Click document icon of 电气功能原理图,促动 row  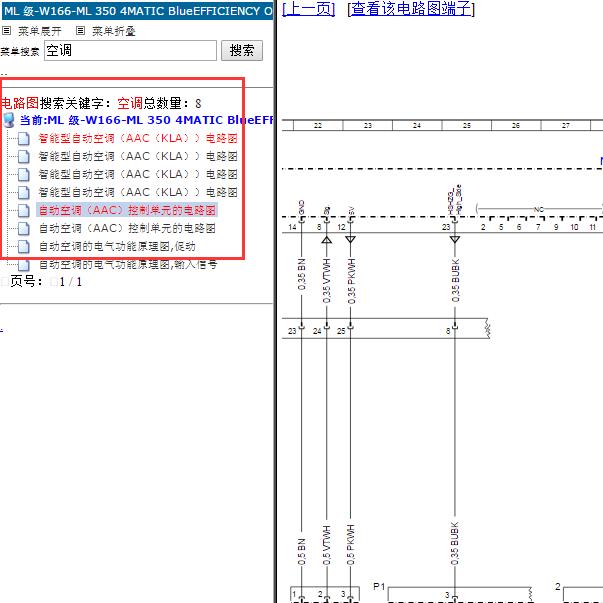click(23, 247)
